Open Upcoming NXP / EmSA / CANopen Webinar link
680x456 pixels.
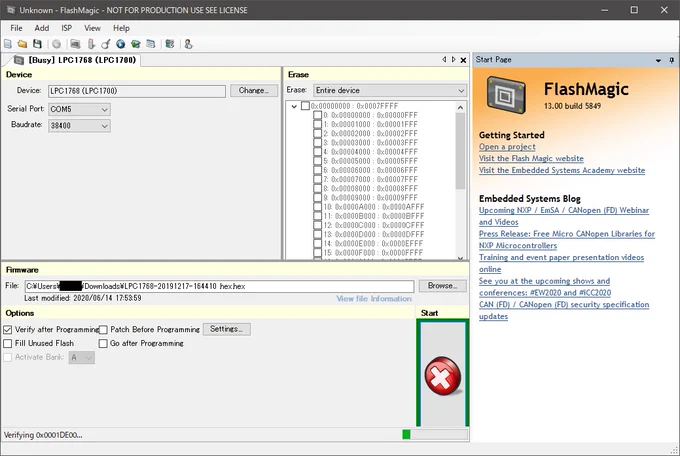[564, 216]
